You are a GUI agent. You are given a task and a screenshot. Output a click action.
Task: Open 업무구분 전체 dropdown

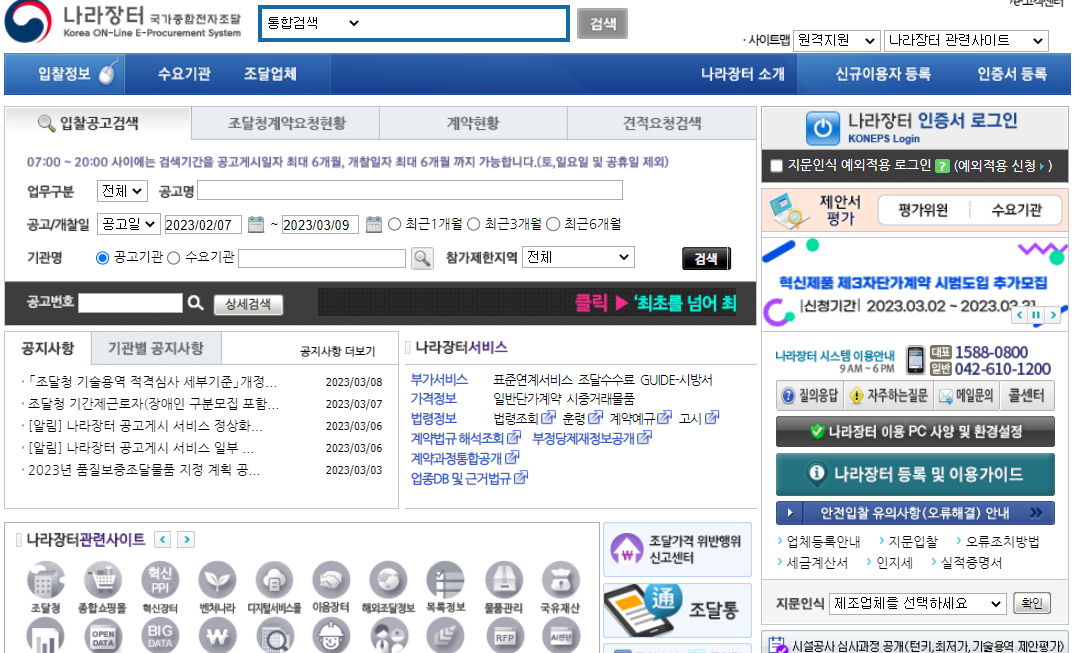coord(123,191)
